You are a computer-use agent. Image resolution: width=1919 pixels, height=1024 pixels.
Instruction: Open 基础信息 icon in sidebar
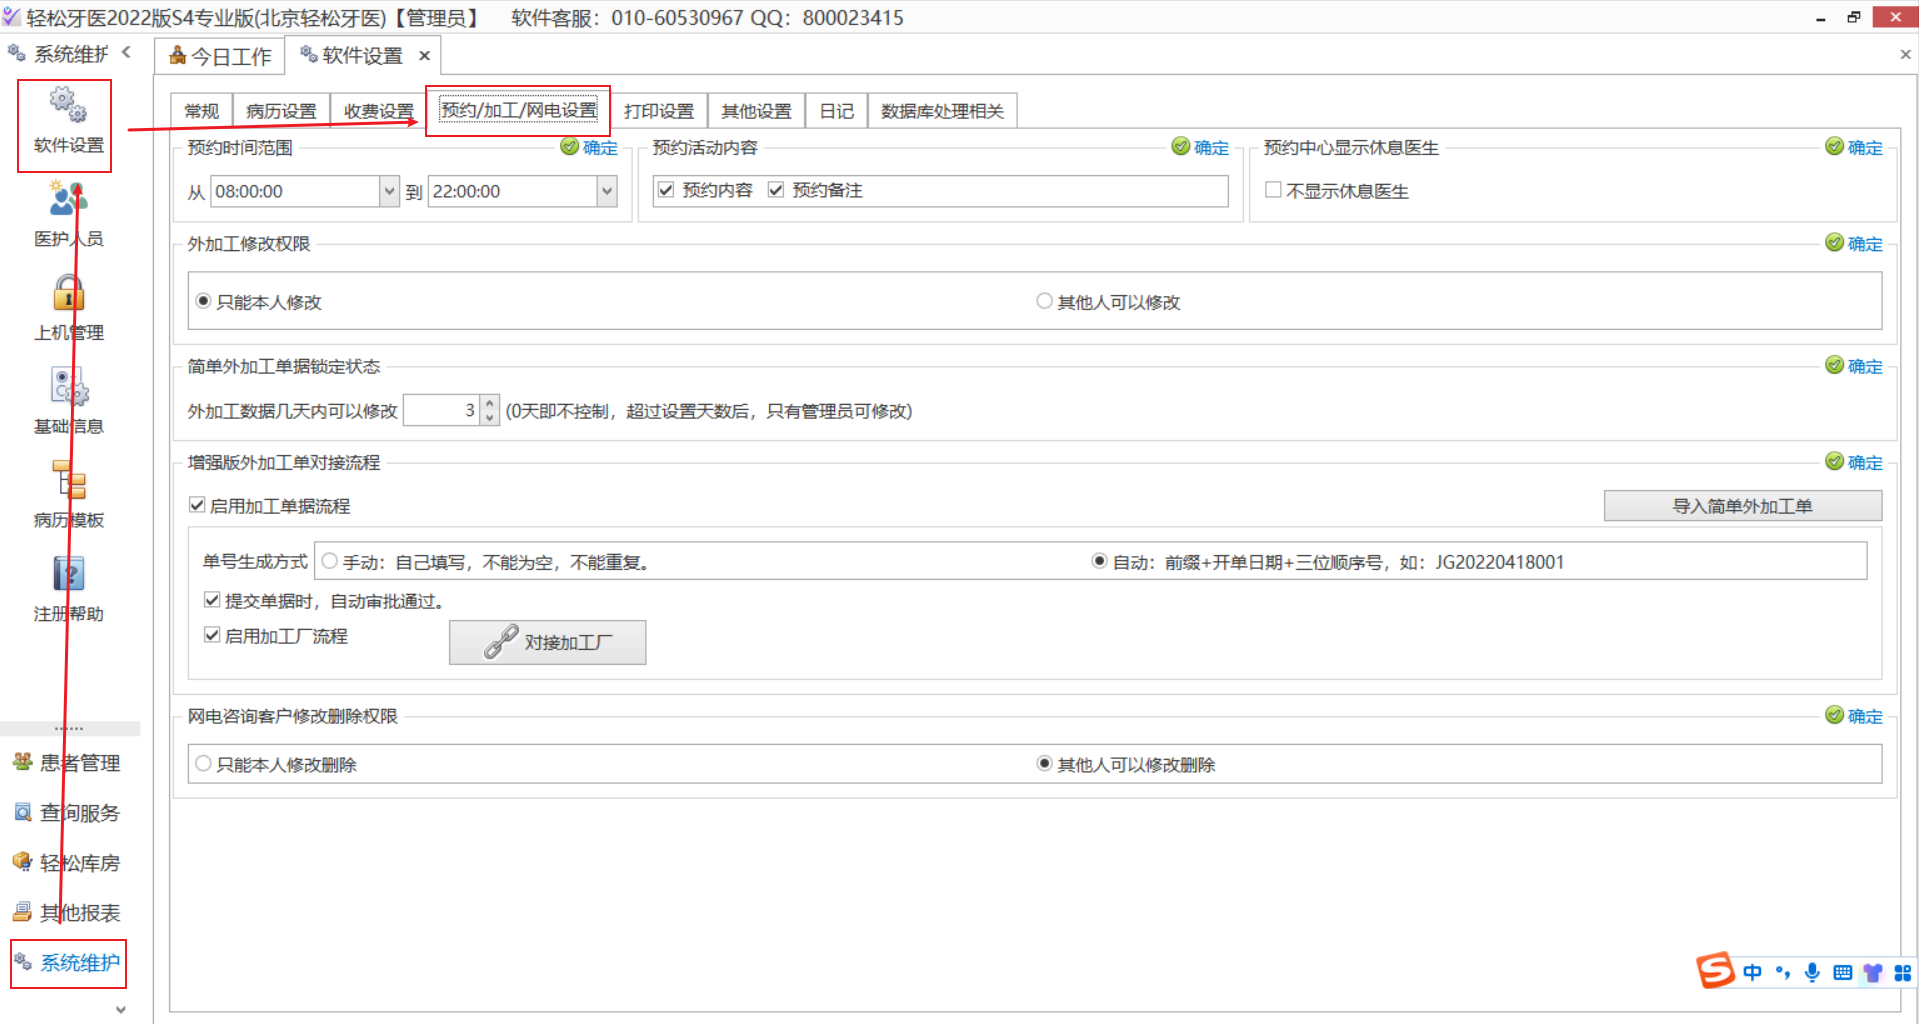(x=68, y=400)
